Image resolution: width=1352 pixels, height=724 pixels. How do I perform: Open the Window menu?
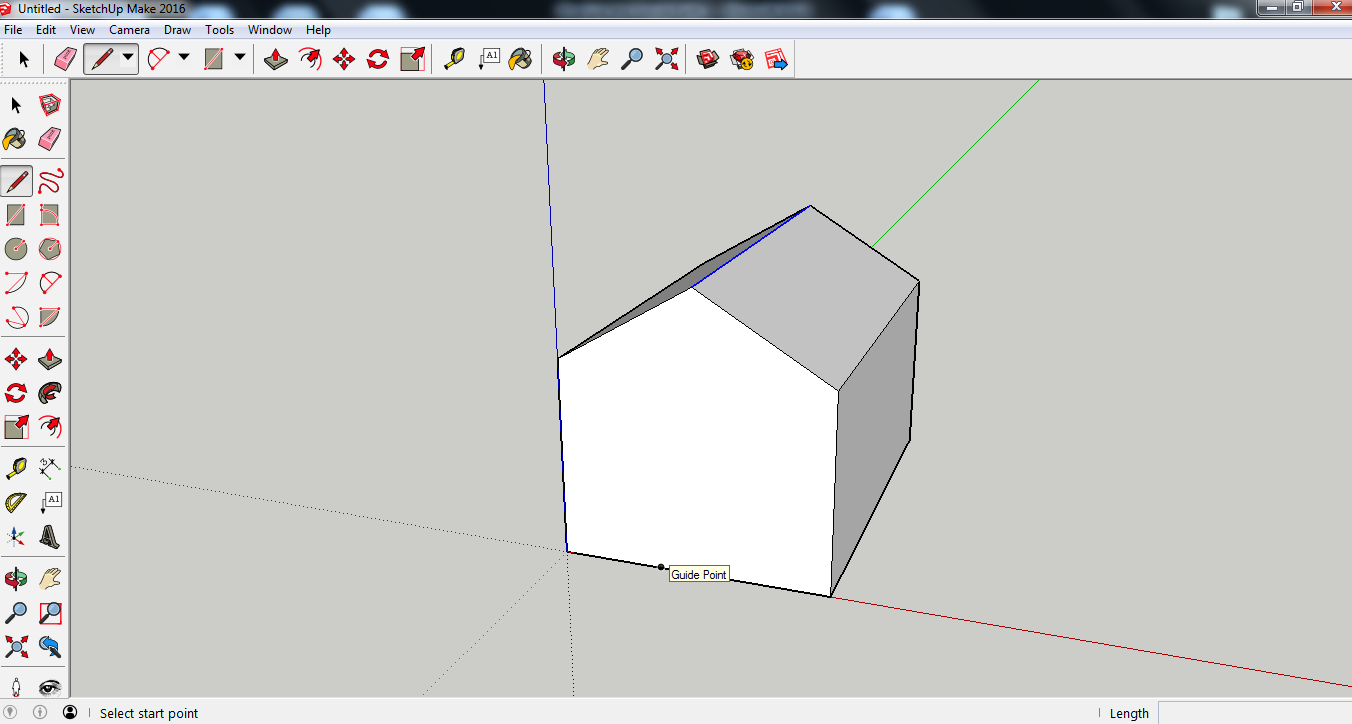point(270,30)
